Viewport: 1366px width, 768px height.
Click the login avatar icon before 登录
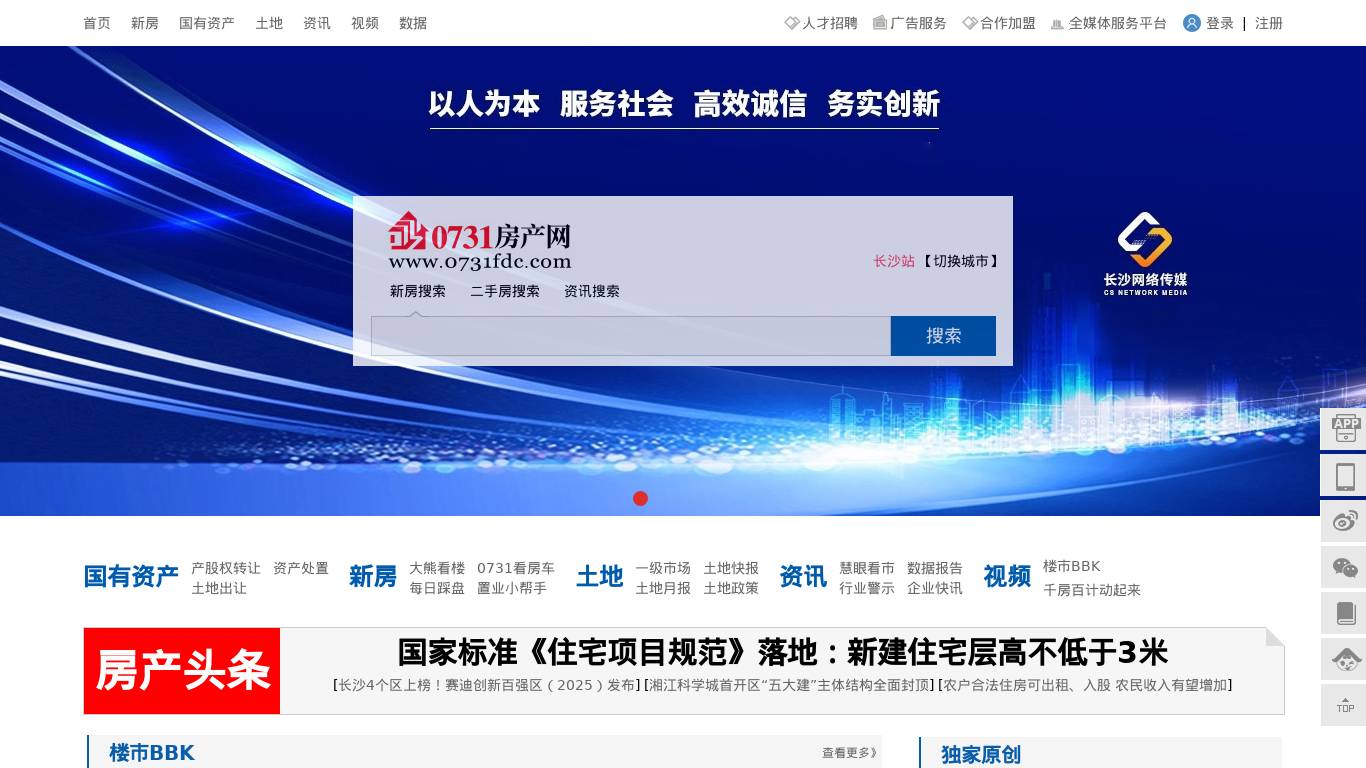[1191, 23]
